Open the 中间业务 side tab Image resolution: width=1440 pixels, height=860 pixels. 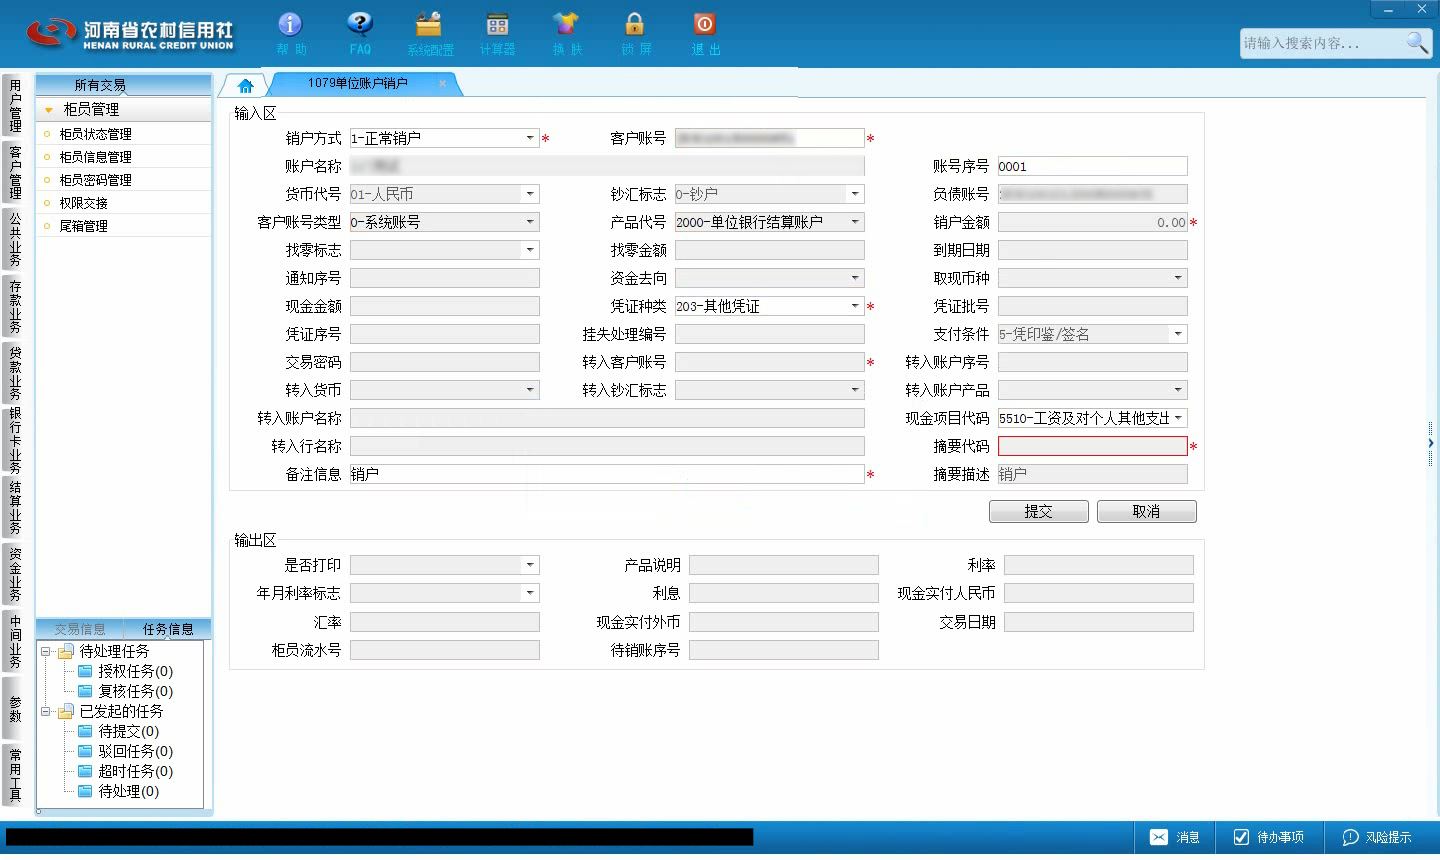15,641
